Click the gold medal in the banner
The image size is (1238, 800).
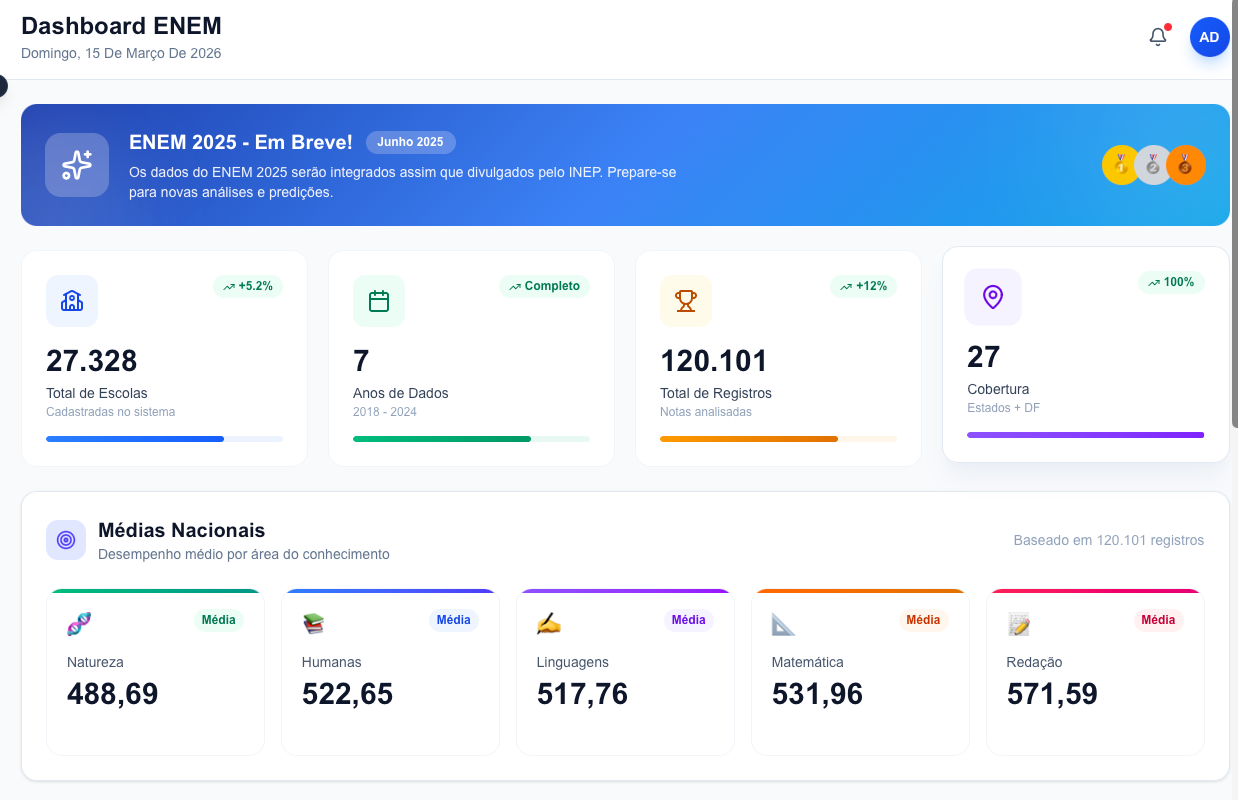(x=1120, y=165)
